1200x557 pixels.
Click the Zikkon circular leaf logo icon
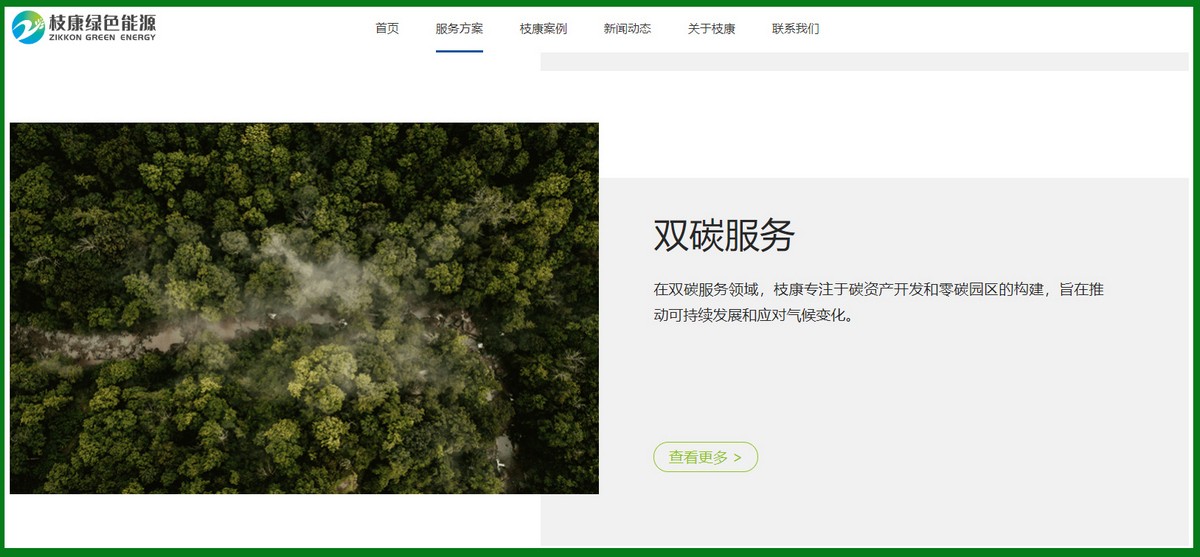27,28
